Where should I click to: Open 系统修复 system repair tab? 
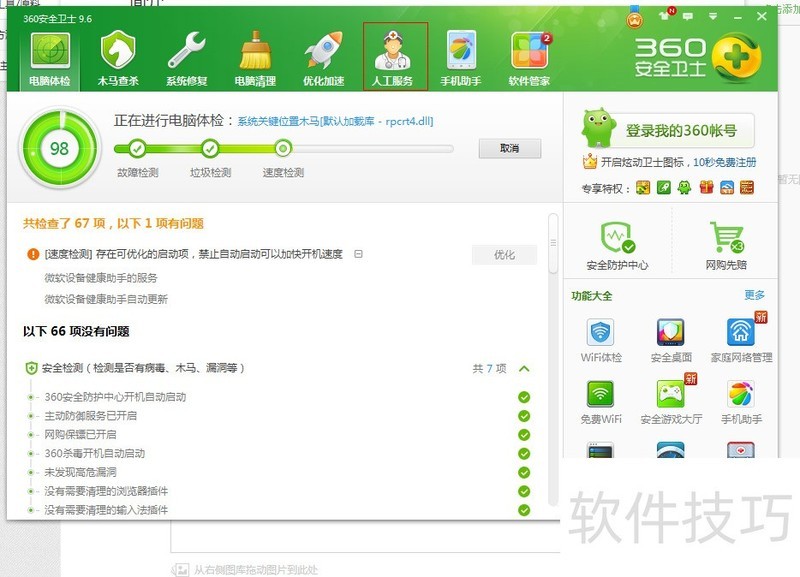[187, 59]
